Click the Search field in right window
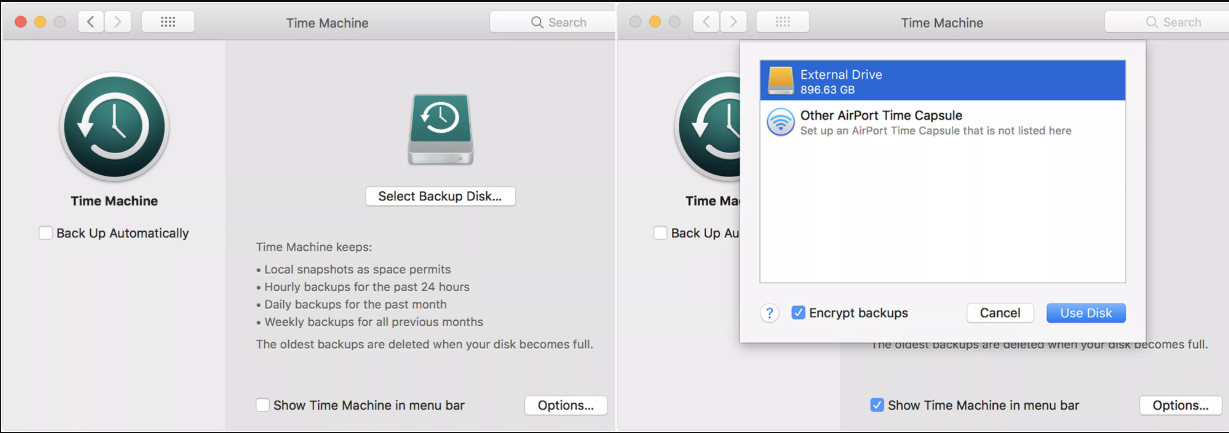This screenshot has width=1229, height=433. (1167, 22)
